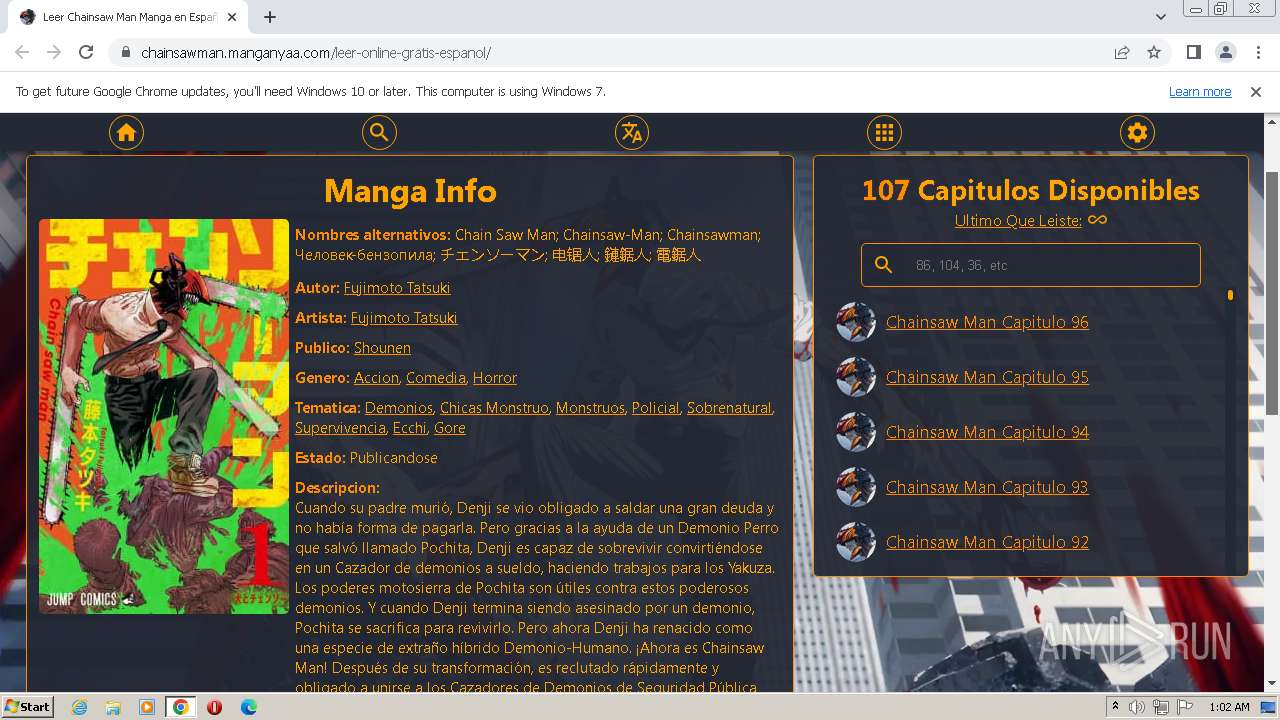Show hidden system tray icons
1280x720 pixels.
(x=1116, y=707)
